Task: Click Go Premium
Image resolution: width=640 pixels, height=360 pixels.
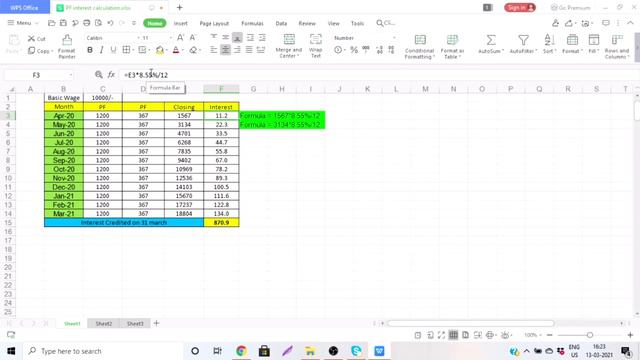Action: click(570, 8)
